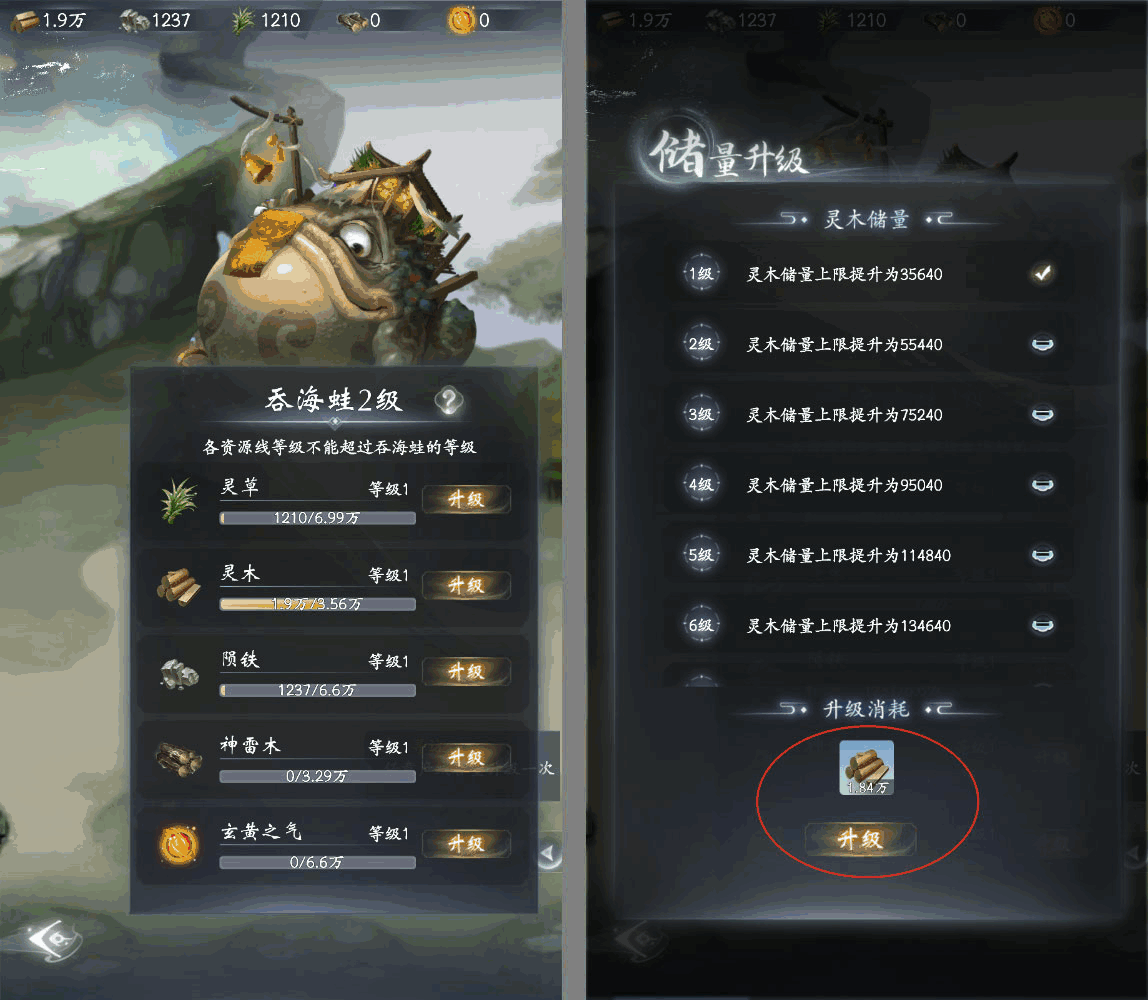Toggle the level 4 storage row indicator

point(1043,485)
